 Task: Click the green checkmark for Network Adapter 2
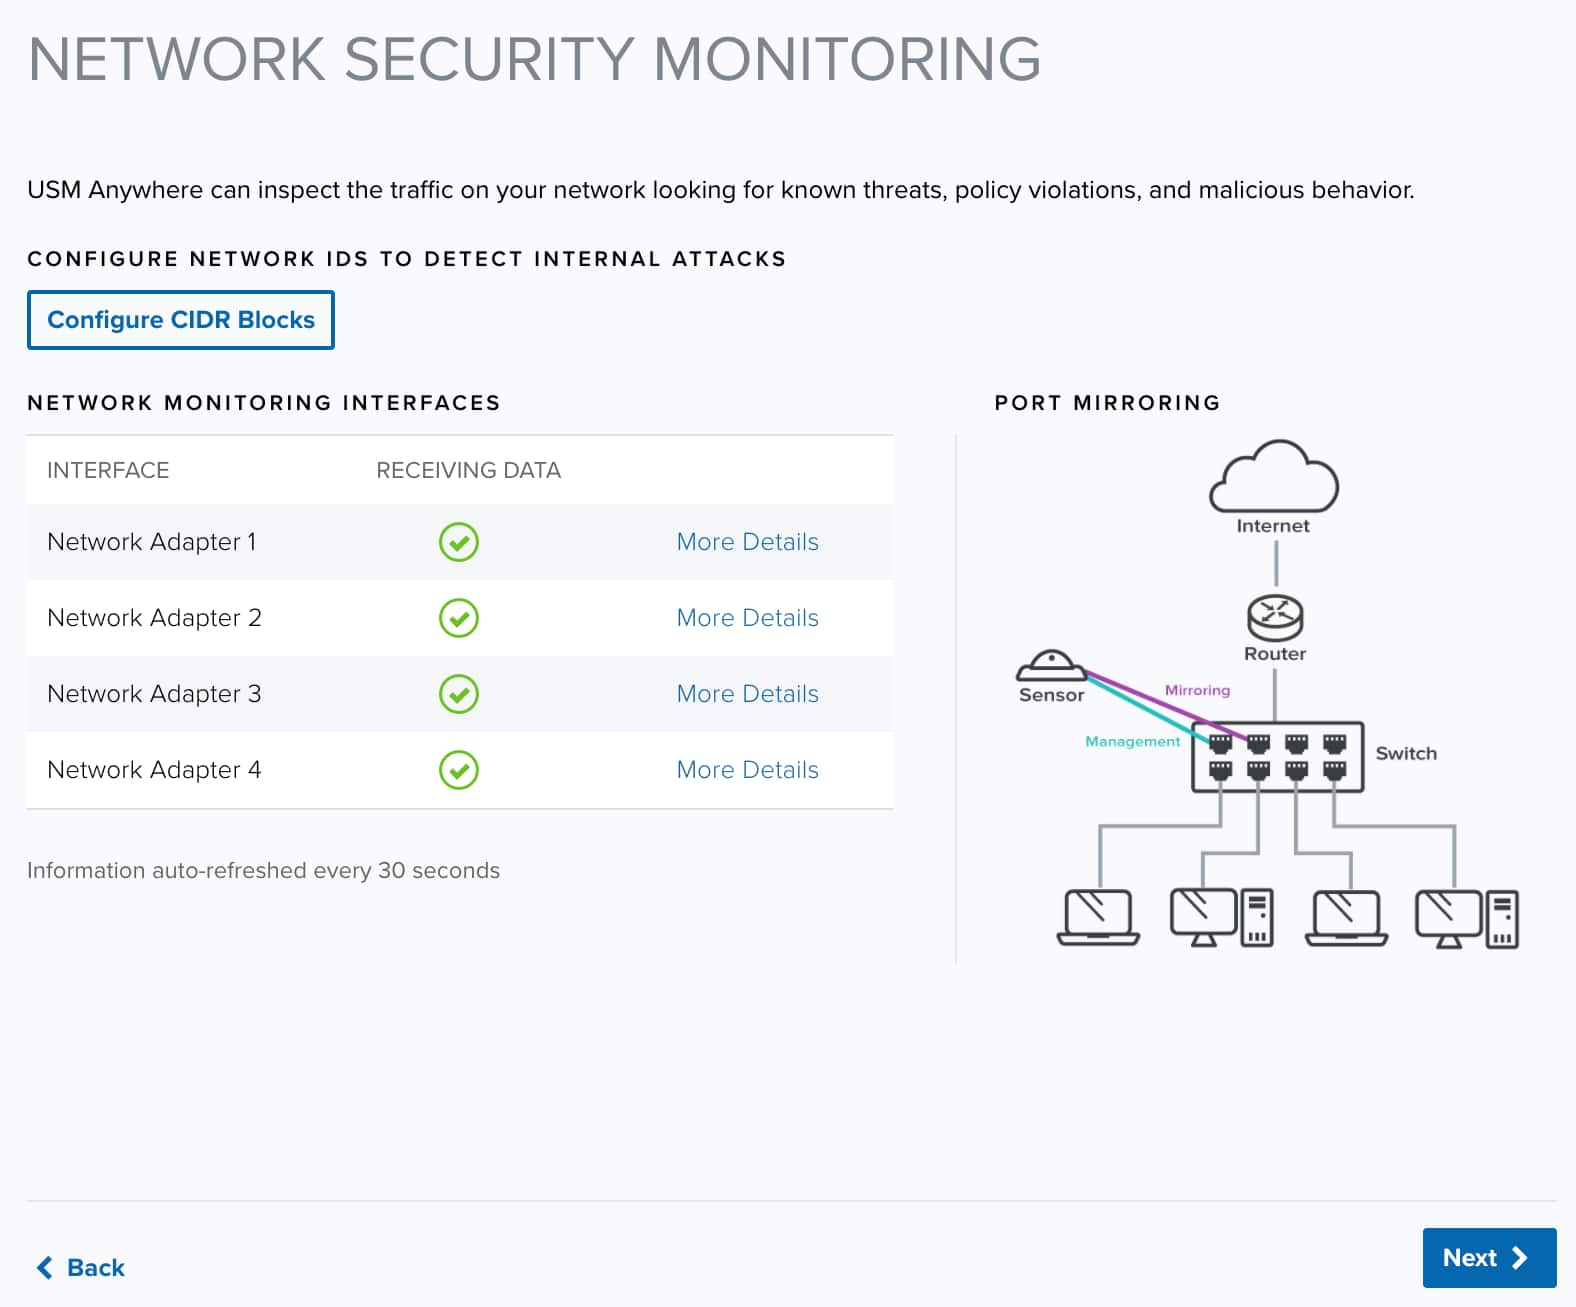[x=459, y=618]
